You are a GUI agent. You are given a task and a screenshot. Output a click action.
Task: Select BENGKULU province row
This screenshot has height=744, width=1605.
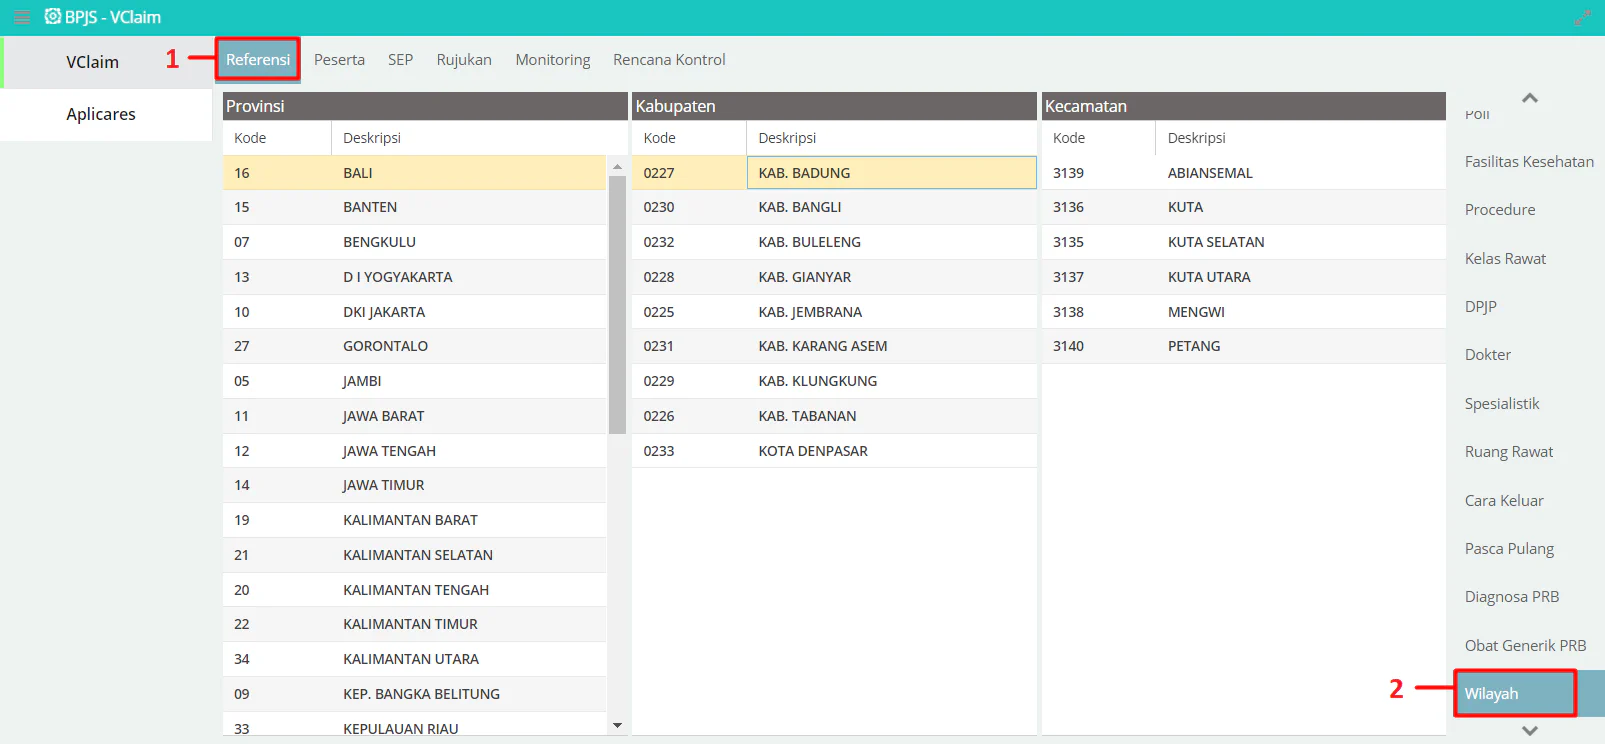coord(415,242)
